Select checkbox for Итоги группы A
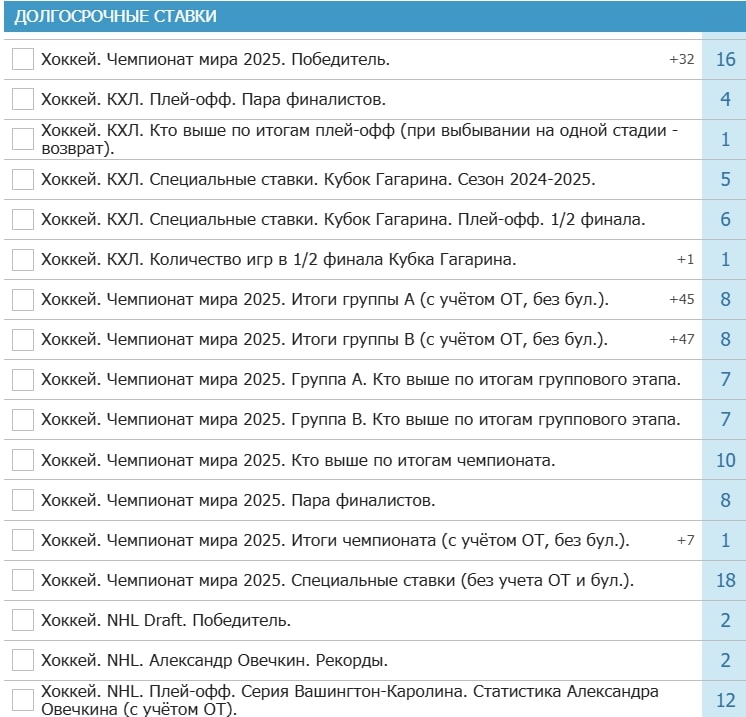The image size is (746, 717). click(23, 299)
